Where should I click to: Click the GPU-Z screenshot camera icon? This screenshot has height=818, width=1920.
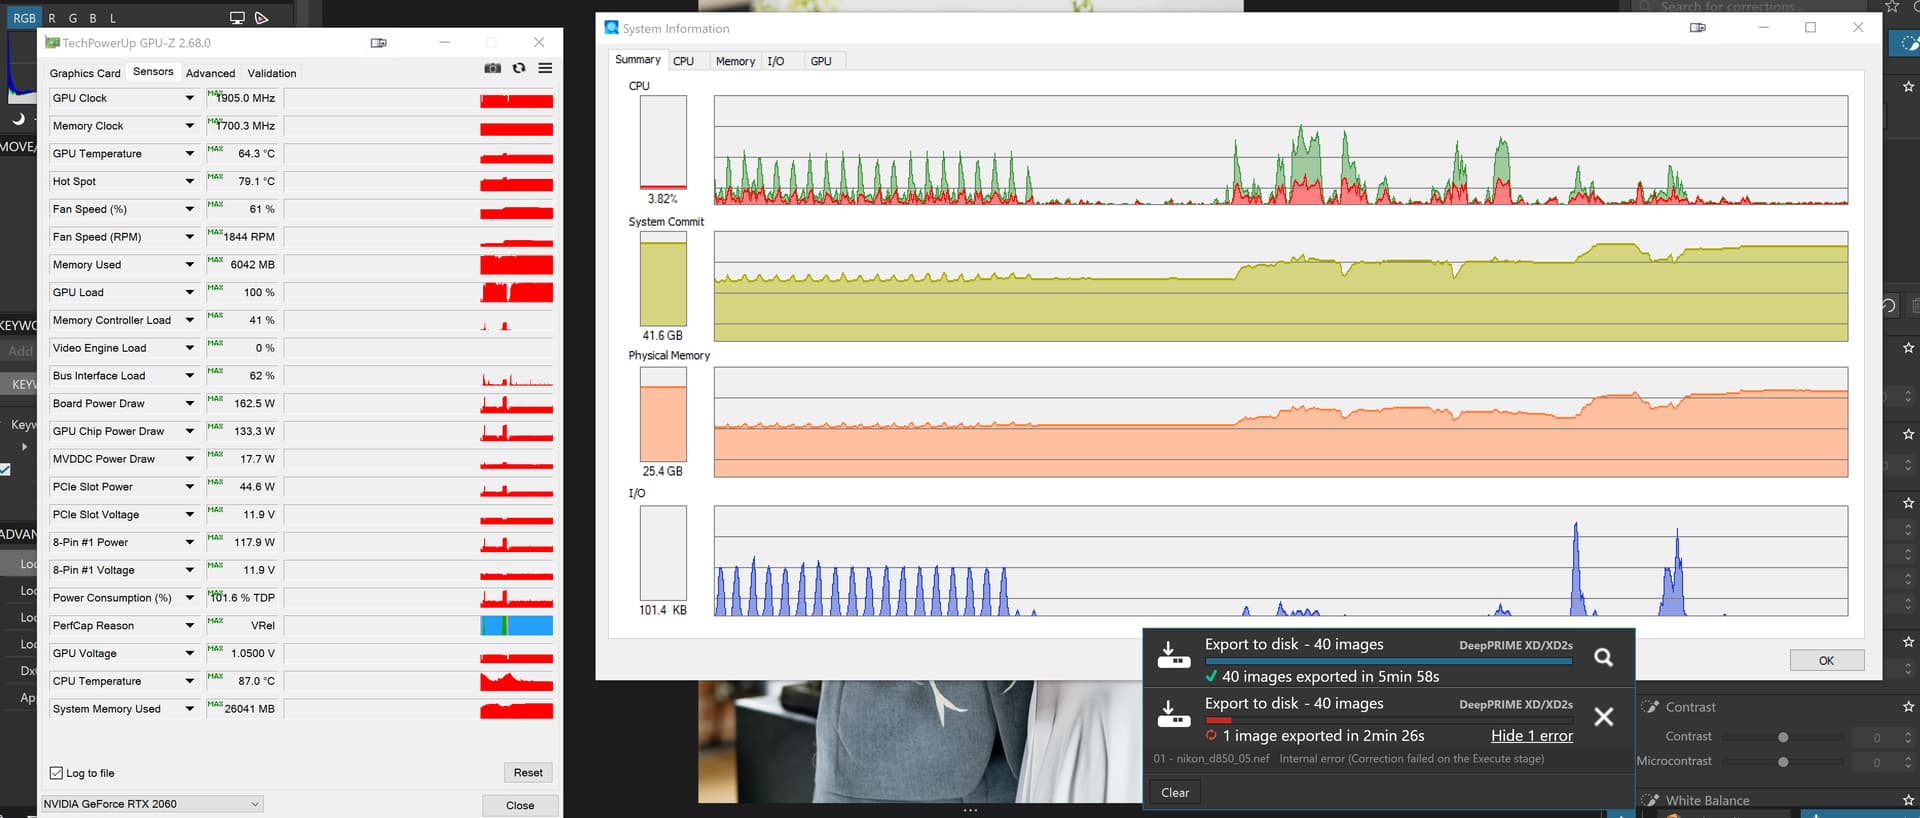pos(493,68)
